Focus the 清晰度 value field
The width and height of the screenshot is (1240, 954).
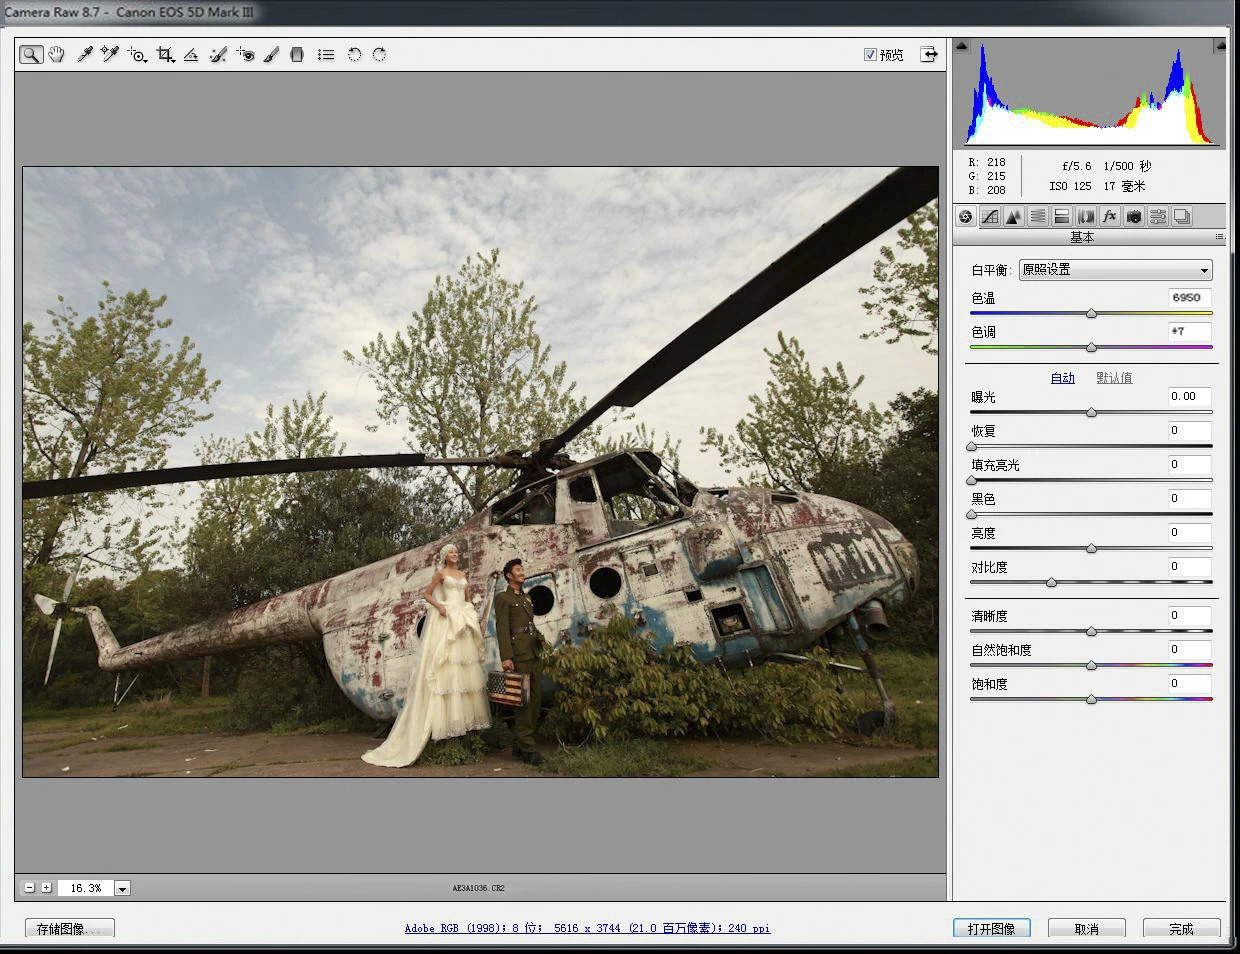pyautogui.click(x=1189, y=615)
